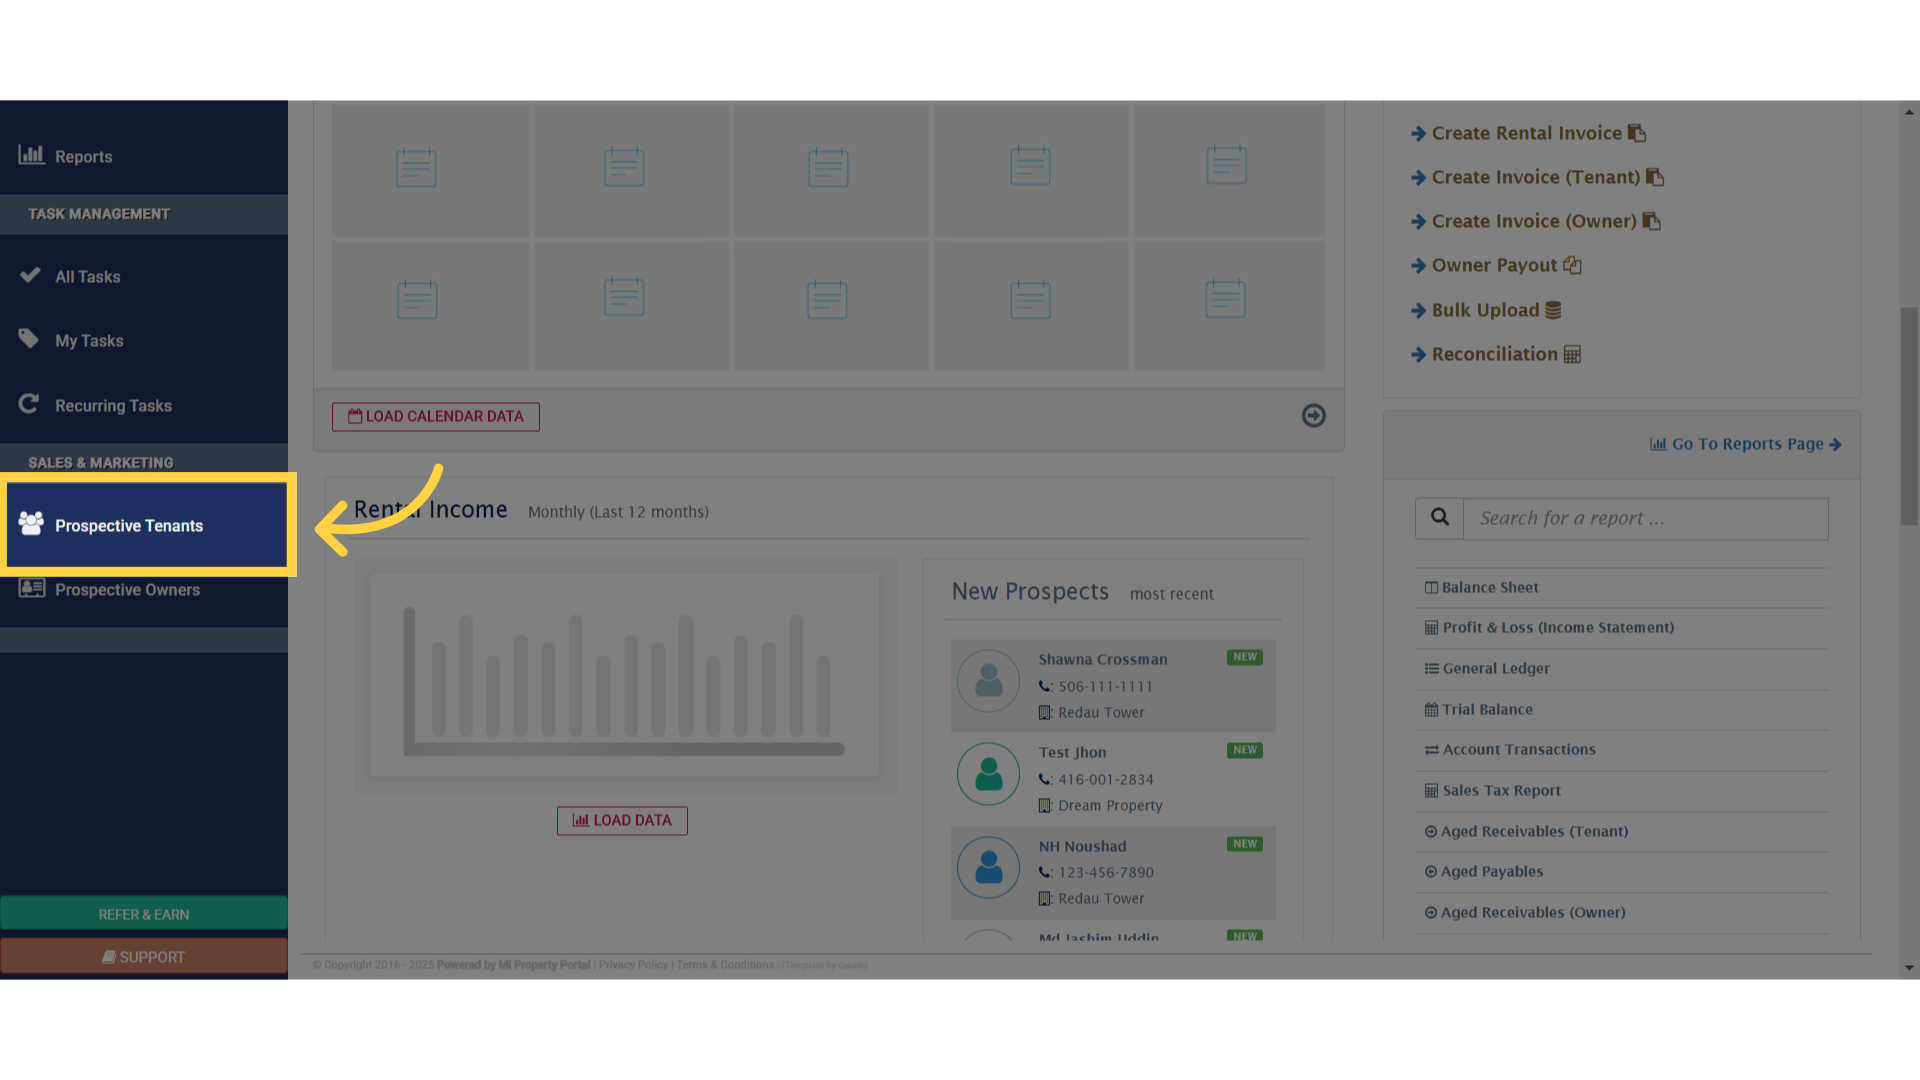
Task: Open Prospective Owners menu item
Action: [127, 590]
